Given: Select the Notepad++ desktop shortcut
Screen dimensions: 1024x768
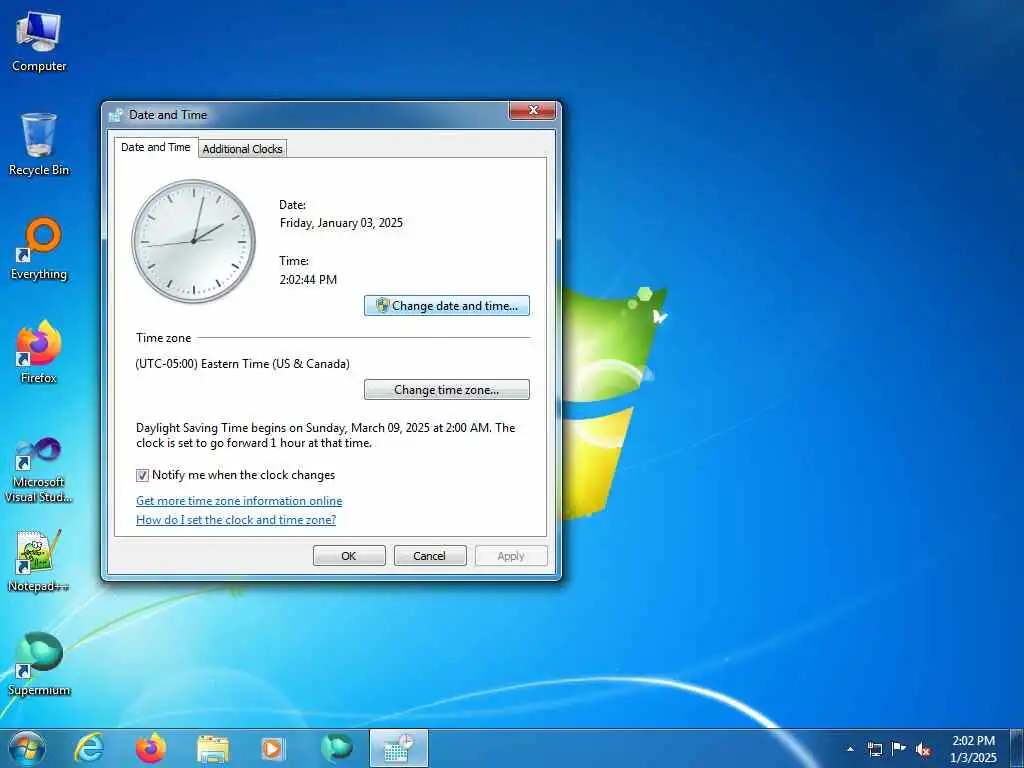Looking at the screenshot, I should [x=39, y=561].
